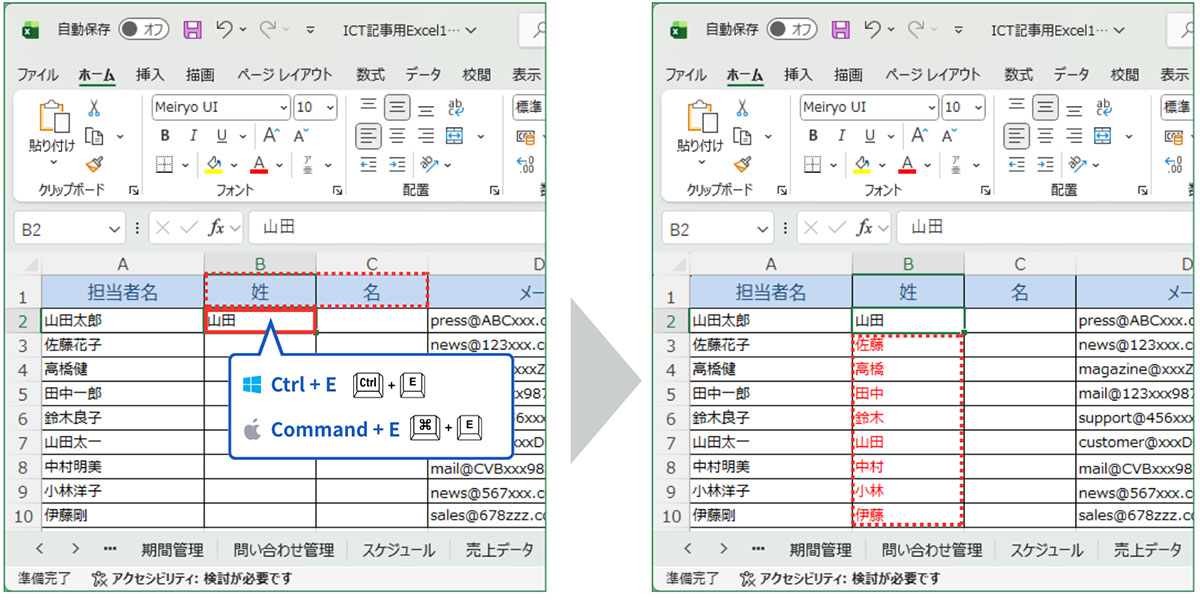Open the フォント group dialog launcher
Image resolution: width=1200 pixels, height=600 pixels.
coord(337,190)
